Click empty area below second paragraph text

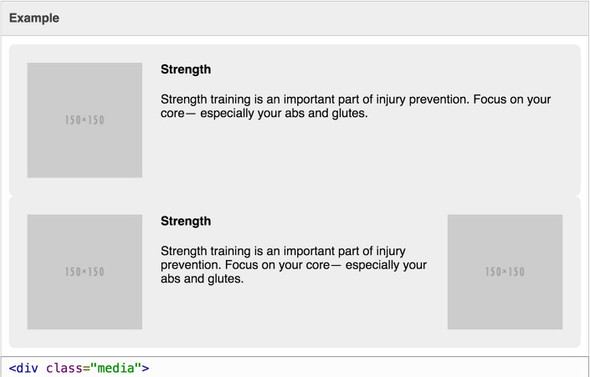(x=293, y=312)
